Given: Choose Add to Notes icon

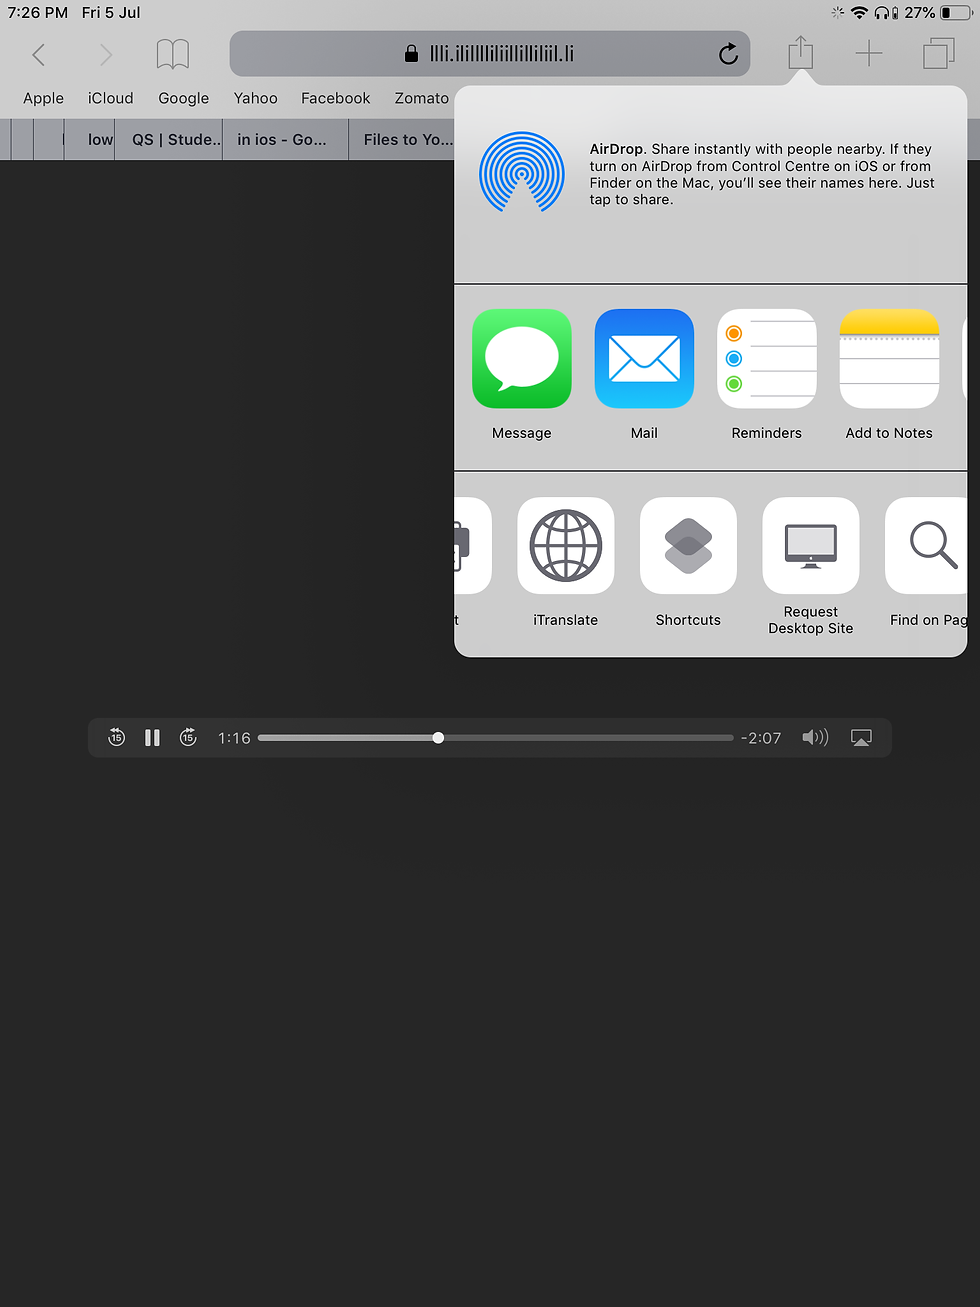Looking at the screenshot, I should 889,359.
